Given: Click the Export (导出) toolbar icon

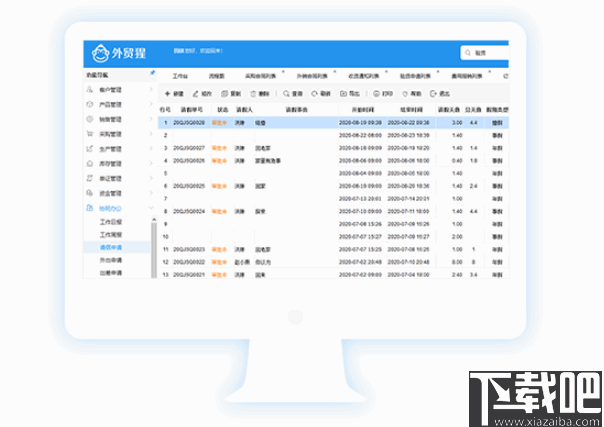Looking at the screenshot, I should pyautogui.click(x=344, y=94).
